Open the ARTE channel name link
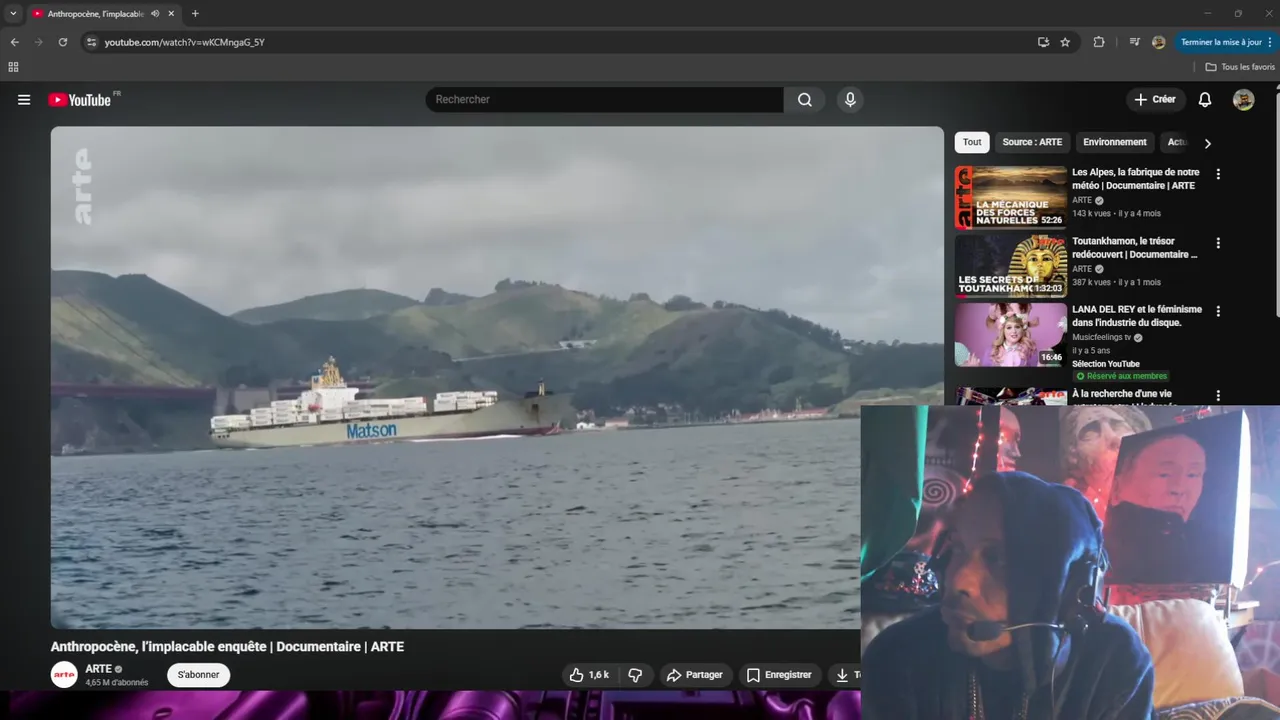1280x720 pixels. [98, 669]
